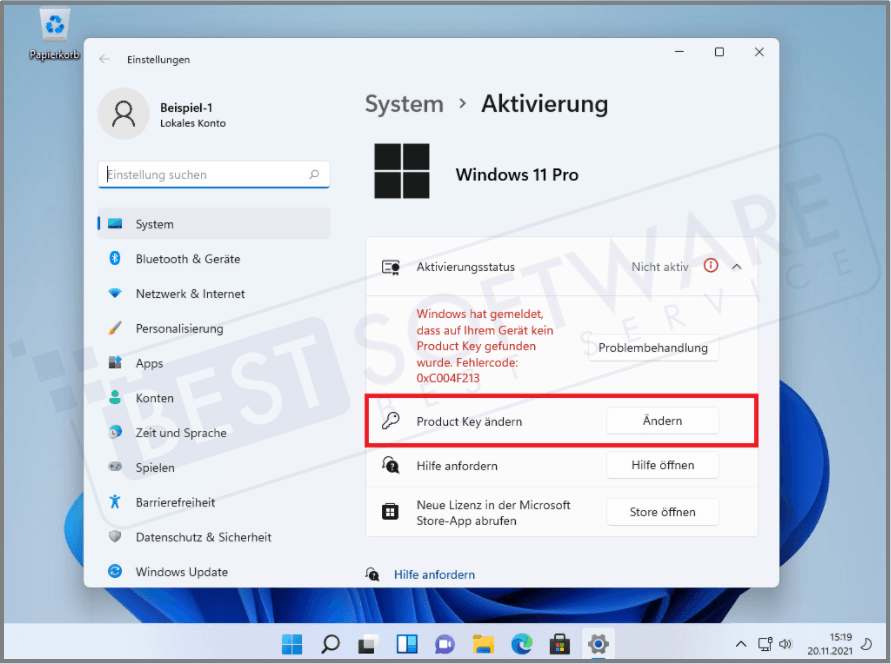Launch Microsoft Store from the taskbar
Viewport: 891px width, 664px height.
point(559,644)
